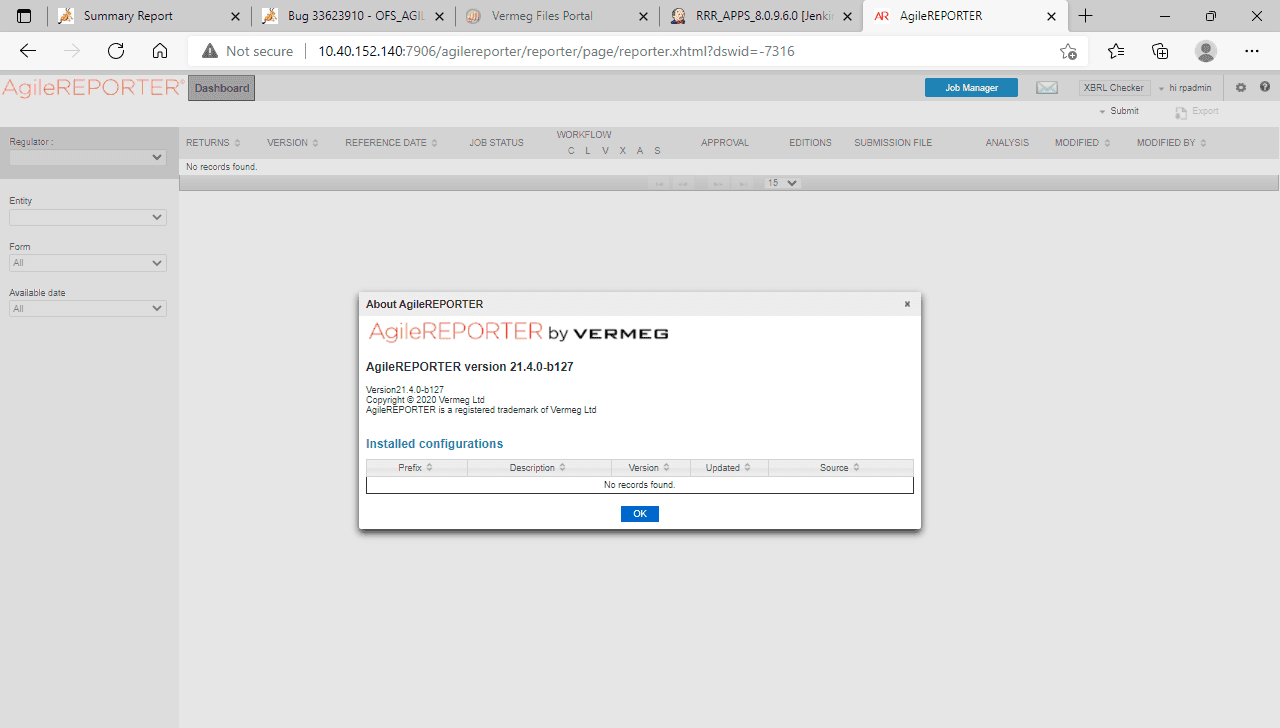1280x728 pixels.
Task: Click the Job Manager button
Action: [x=970, y=87]
